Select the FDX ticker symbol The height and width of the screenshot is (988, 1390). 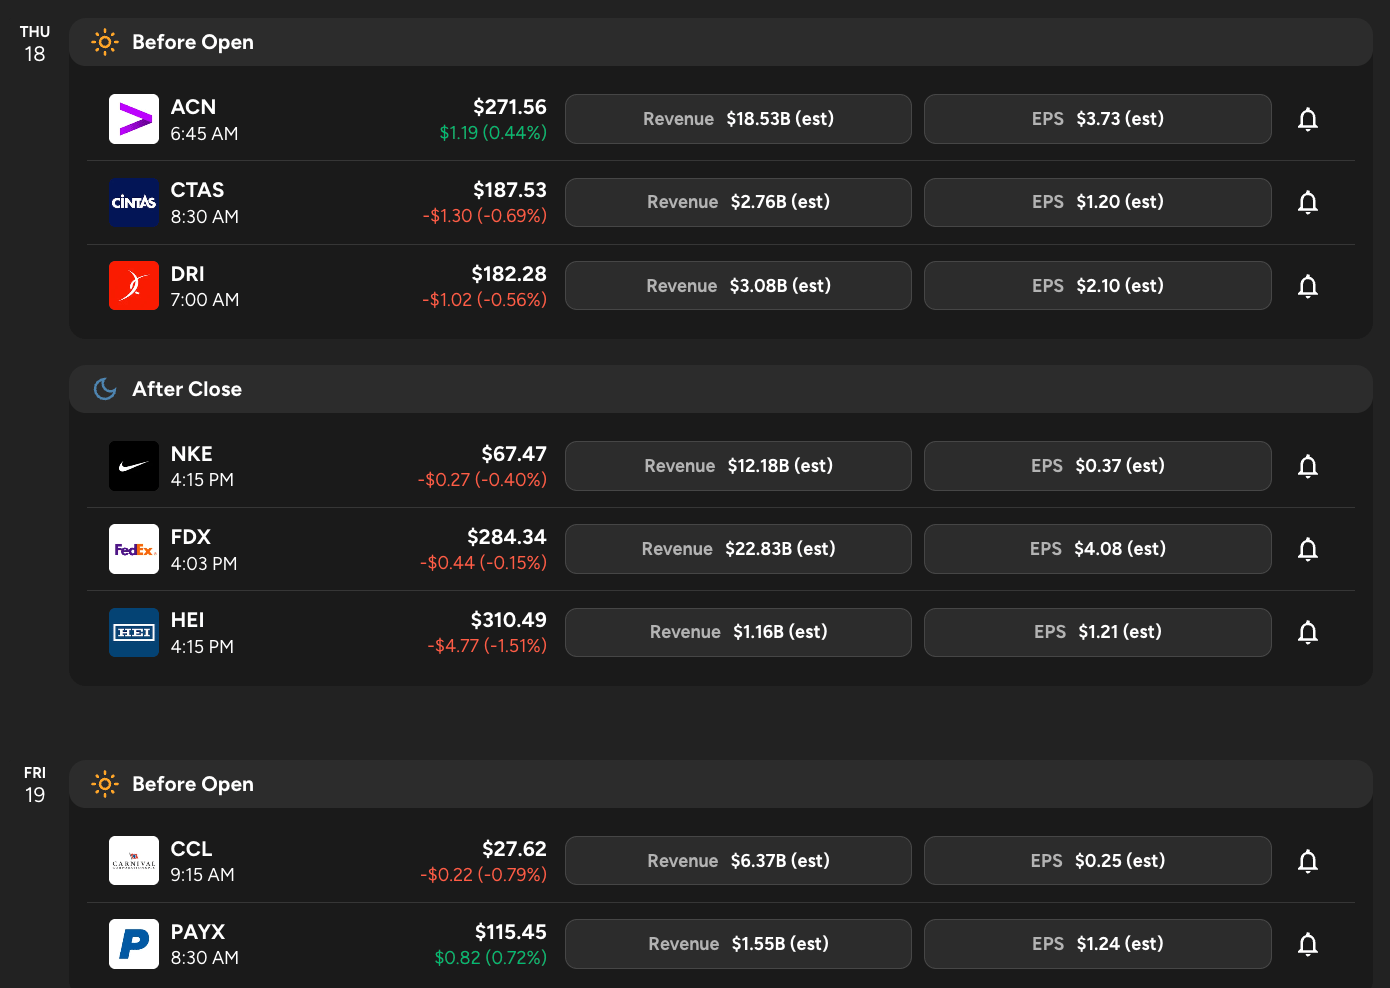[x=190, y=537]
